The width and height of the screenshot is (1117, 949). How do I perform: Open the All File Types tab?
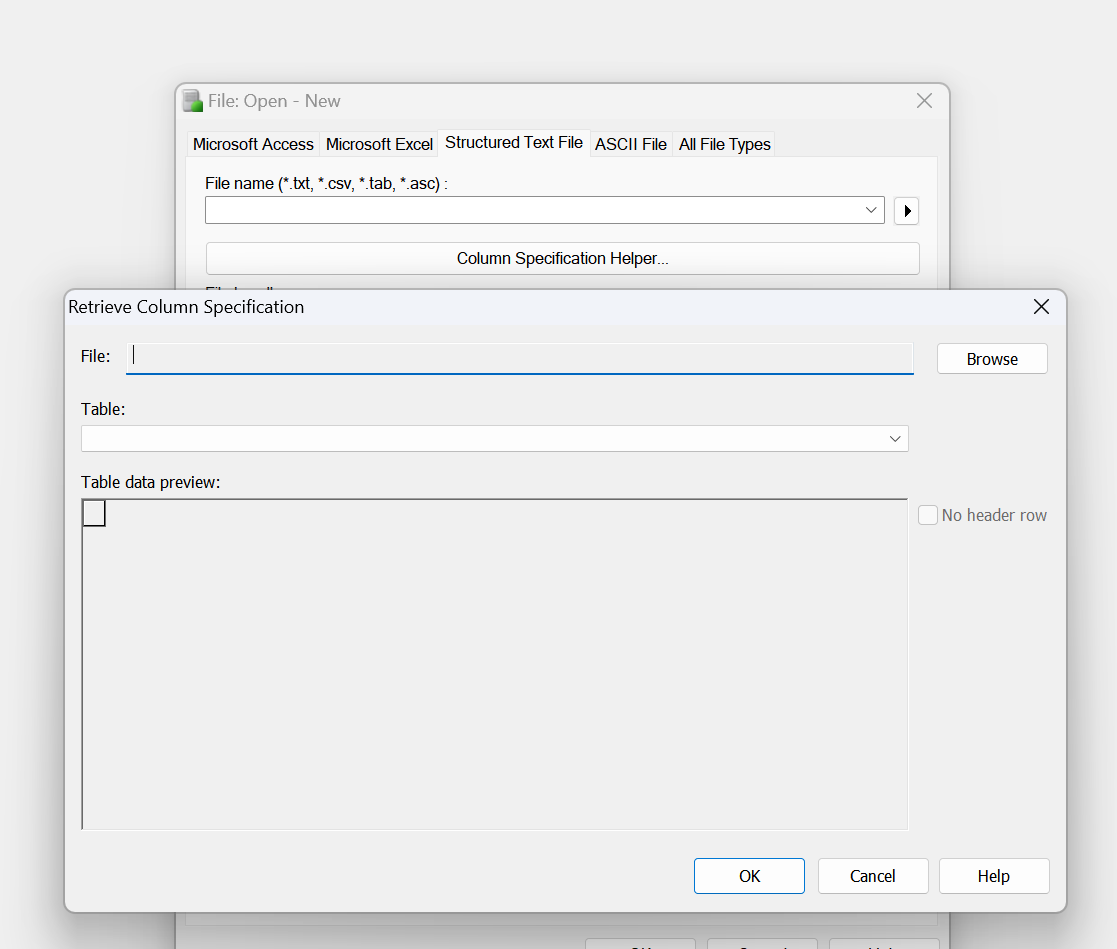[x=724, y=144]
